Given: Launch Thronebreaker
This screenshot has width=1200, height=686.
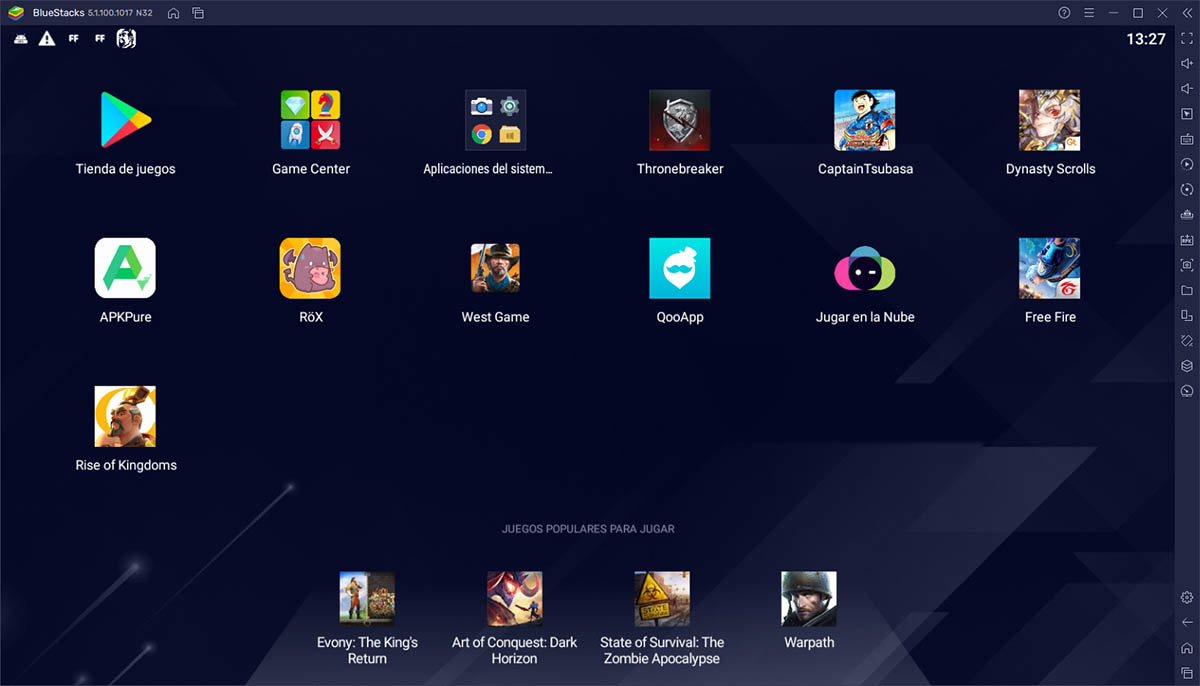Looking at the screenshot, I should coord(680,120).
